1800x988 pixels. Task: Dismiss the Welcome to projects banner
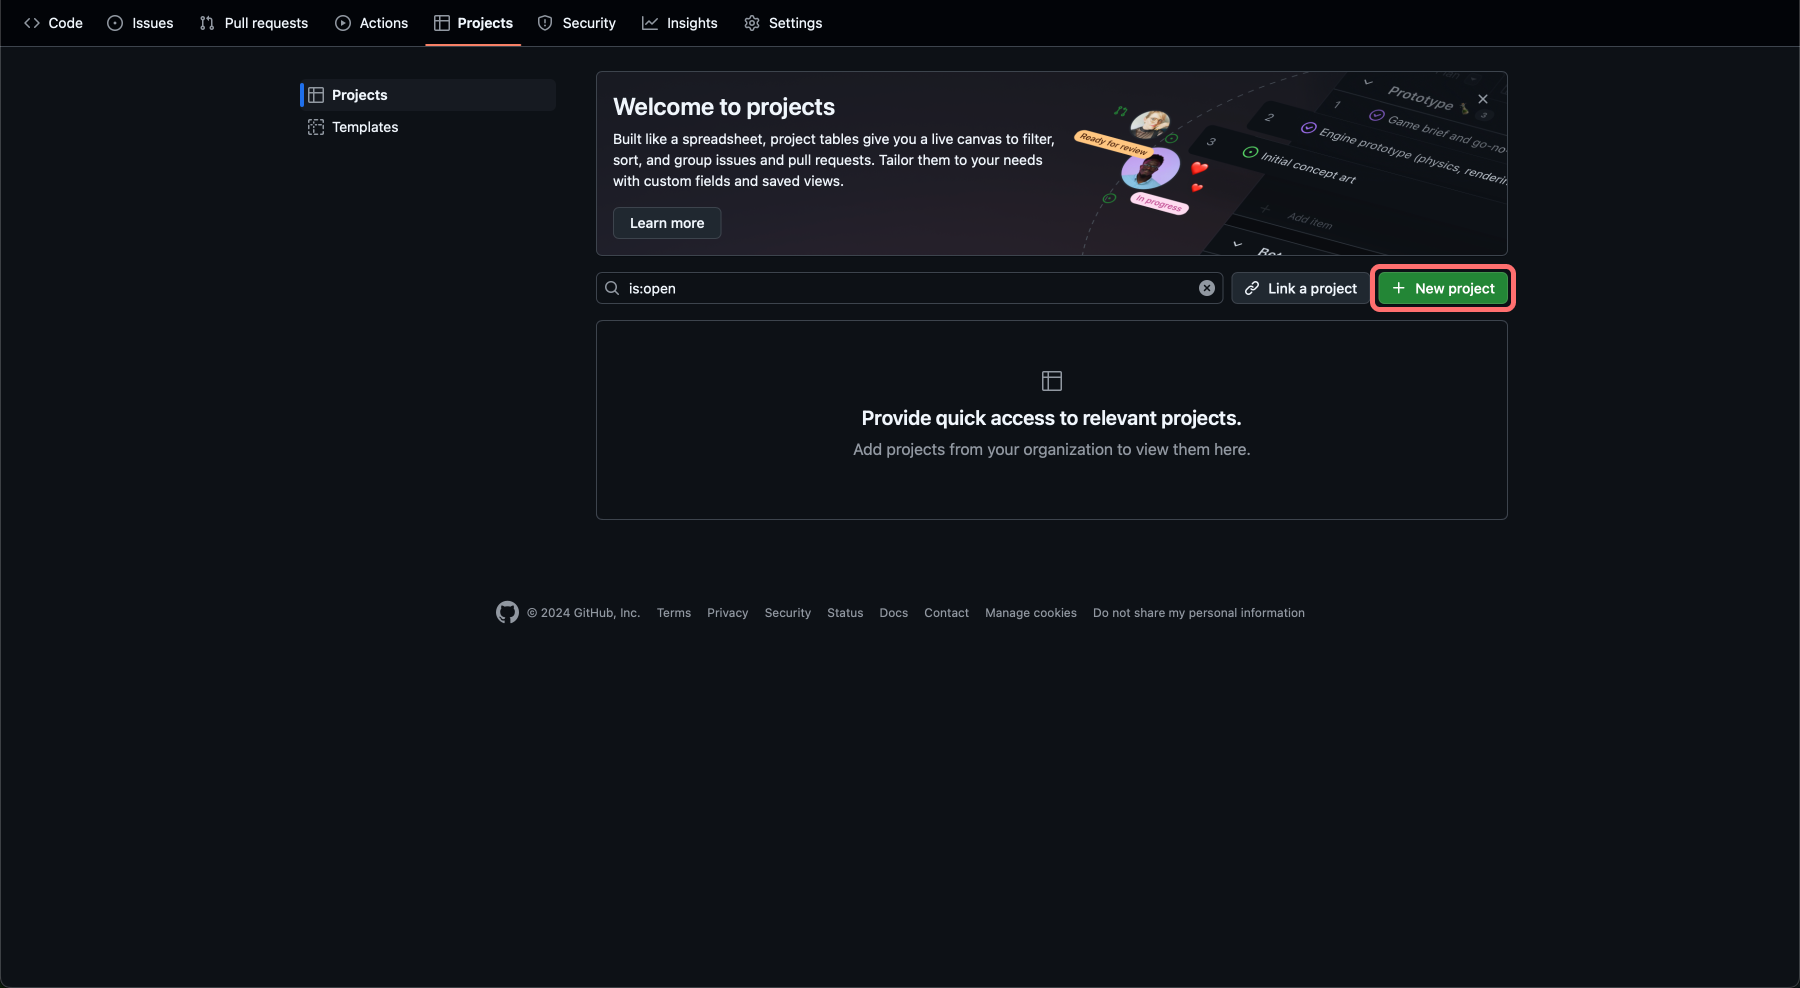(1483, 99)
